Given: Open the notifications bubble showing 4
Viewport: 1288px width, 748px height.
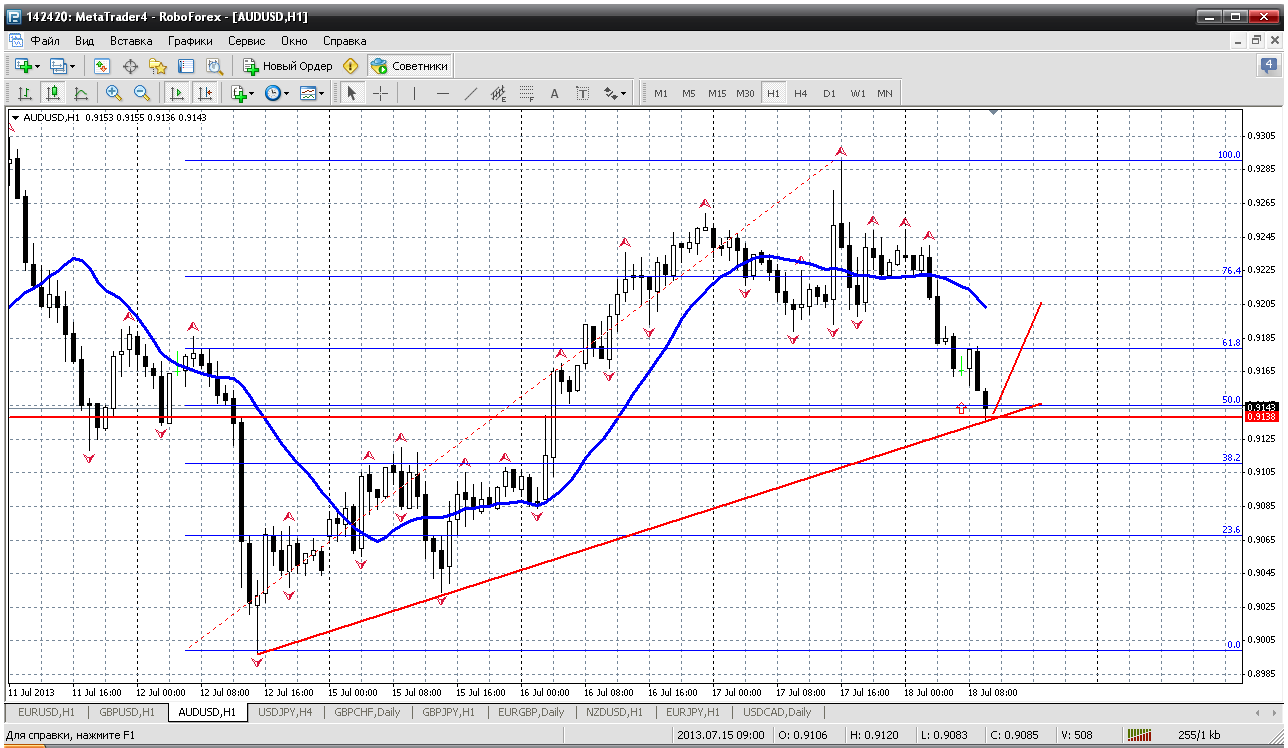Looking at the screenshot, I should coord(1267,66).
